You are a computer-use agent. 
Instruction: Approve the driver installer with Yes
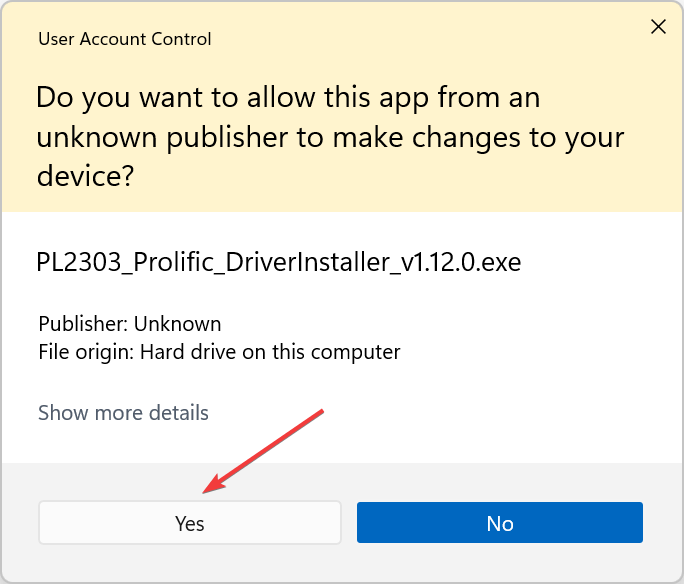(190, 523)
